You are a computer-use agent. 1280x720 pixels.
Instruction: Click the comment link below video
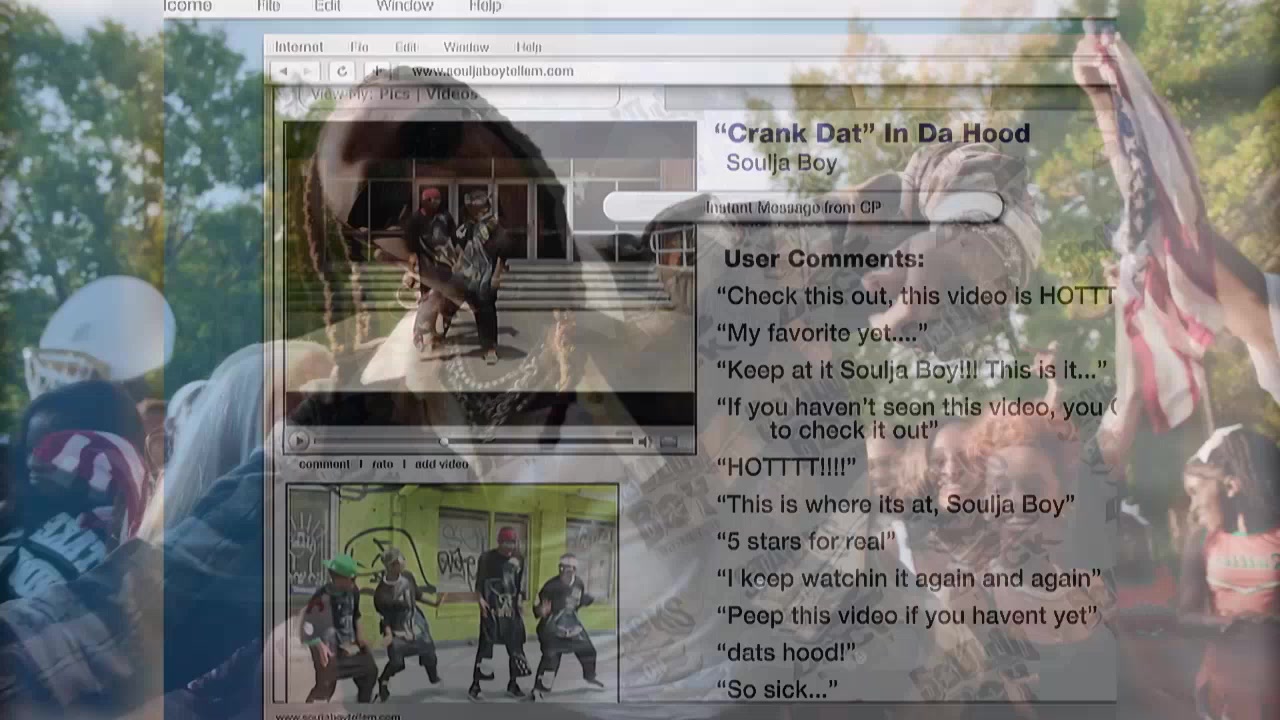(324, 464)
